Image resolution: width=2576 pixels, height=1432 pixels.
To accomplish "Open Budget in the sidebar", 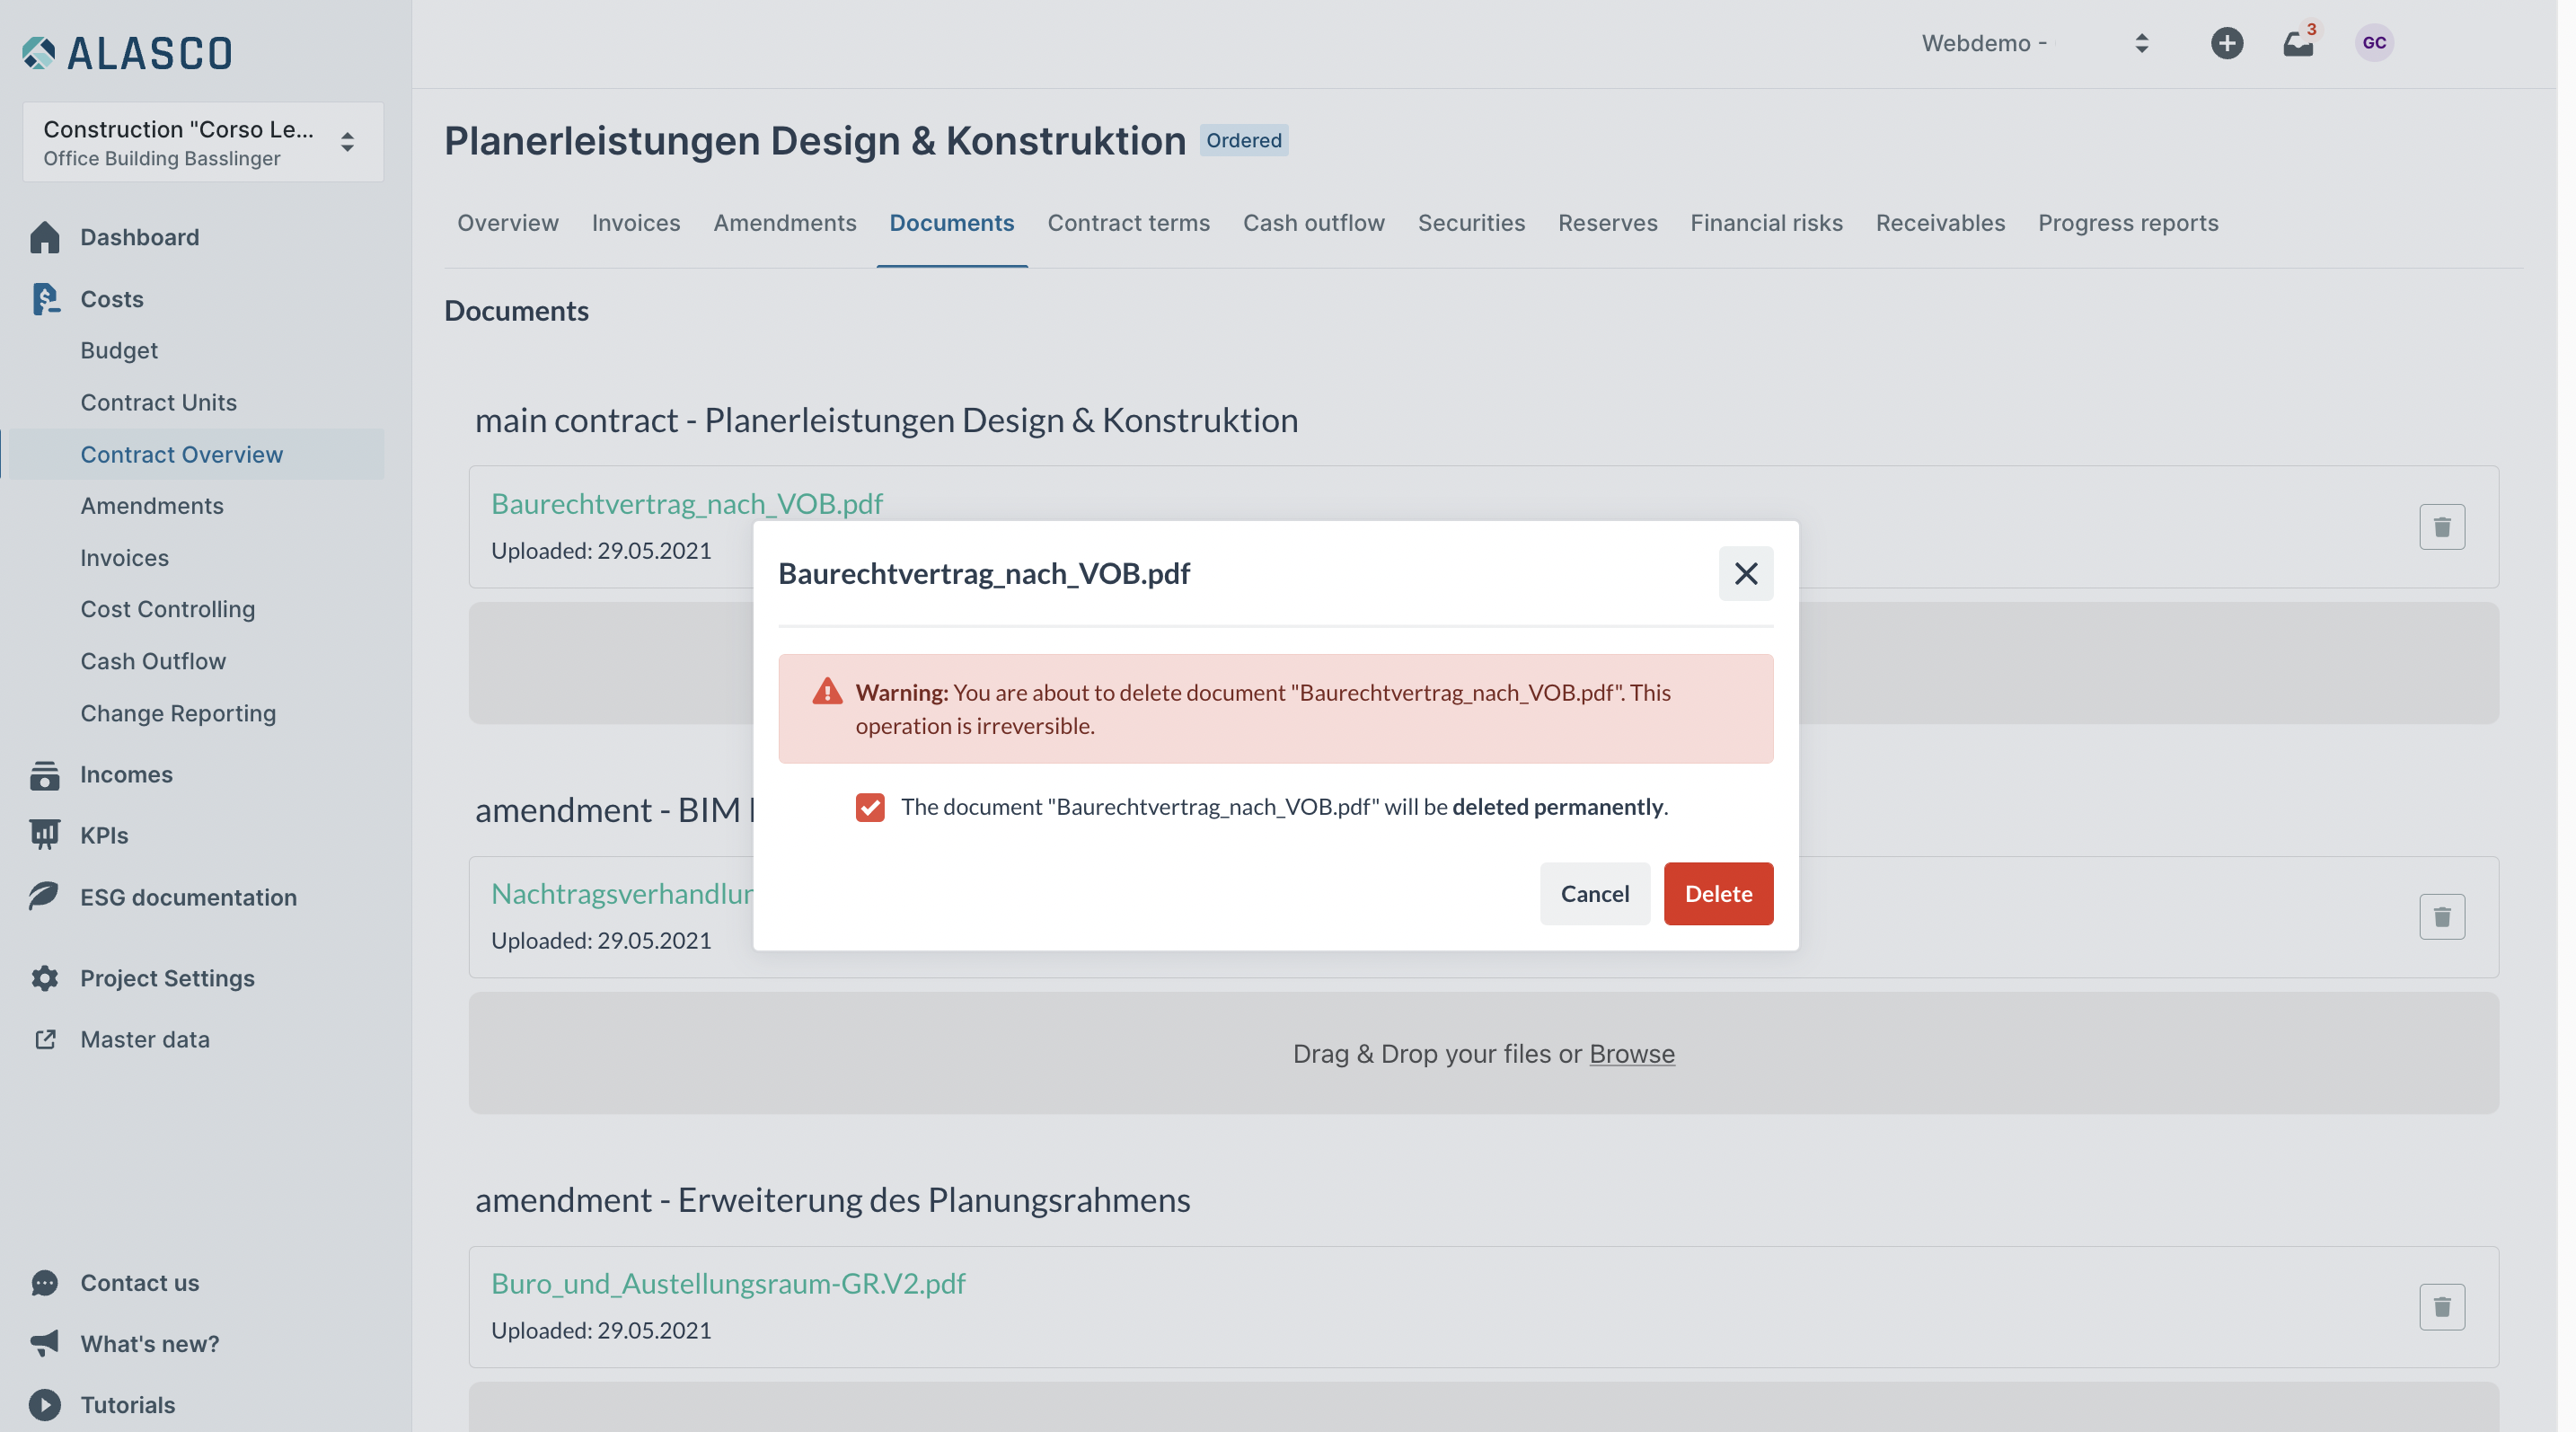I will [119, 350].
